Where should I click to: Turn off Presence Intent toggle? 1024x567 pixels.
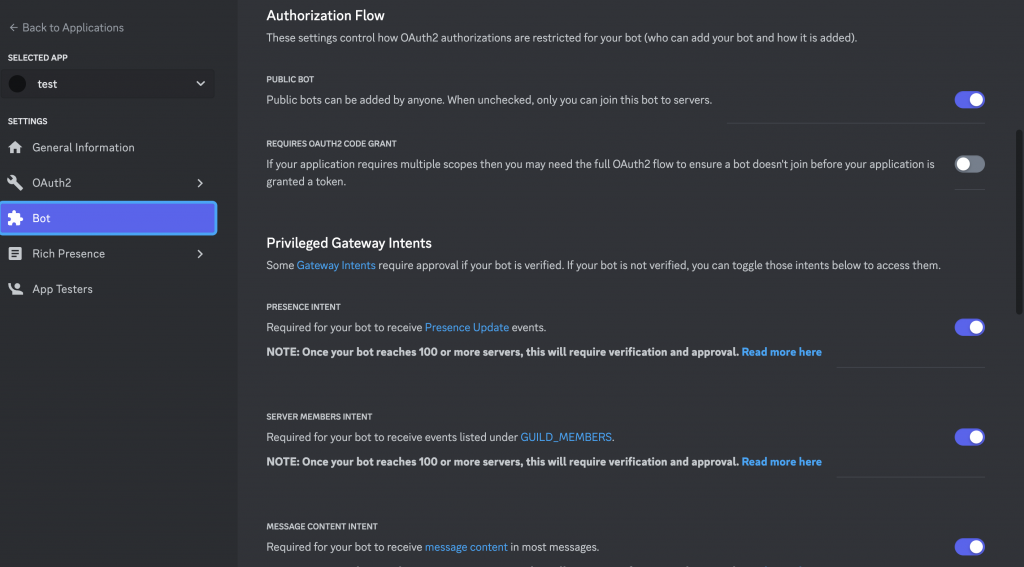click(x=969, y=327)
